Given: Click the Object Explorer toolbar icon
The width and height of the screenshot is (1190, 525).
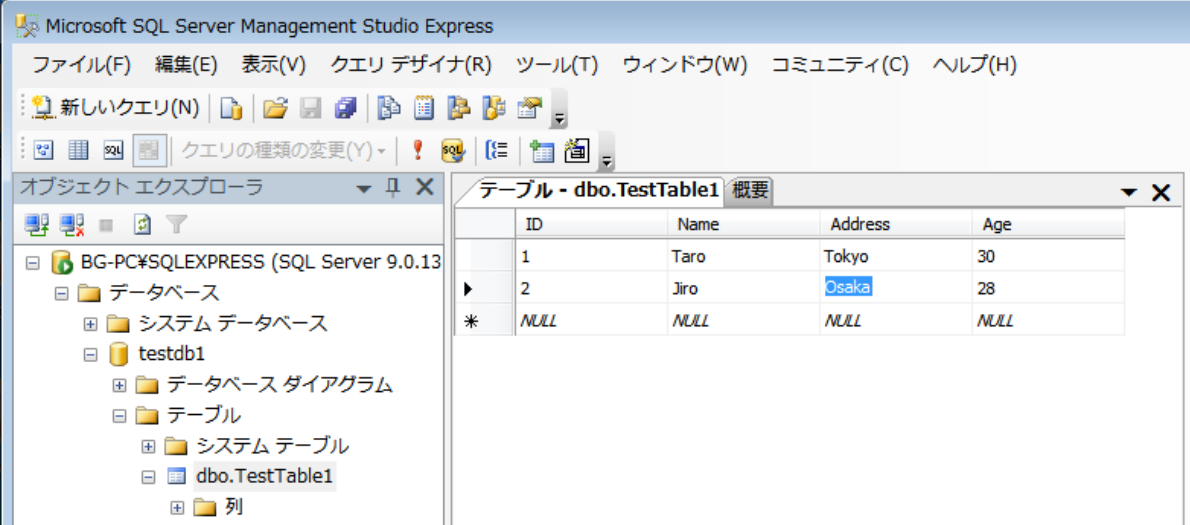Looking at the screenshot, I should pyautogui.click(x=458, y=109).
